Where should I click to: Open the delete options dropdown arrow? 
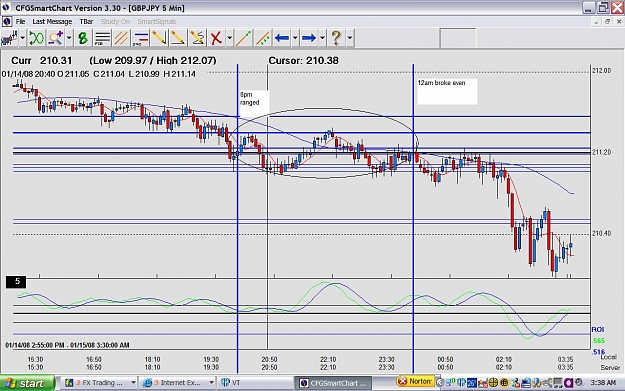click(230, 38)
